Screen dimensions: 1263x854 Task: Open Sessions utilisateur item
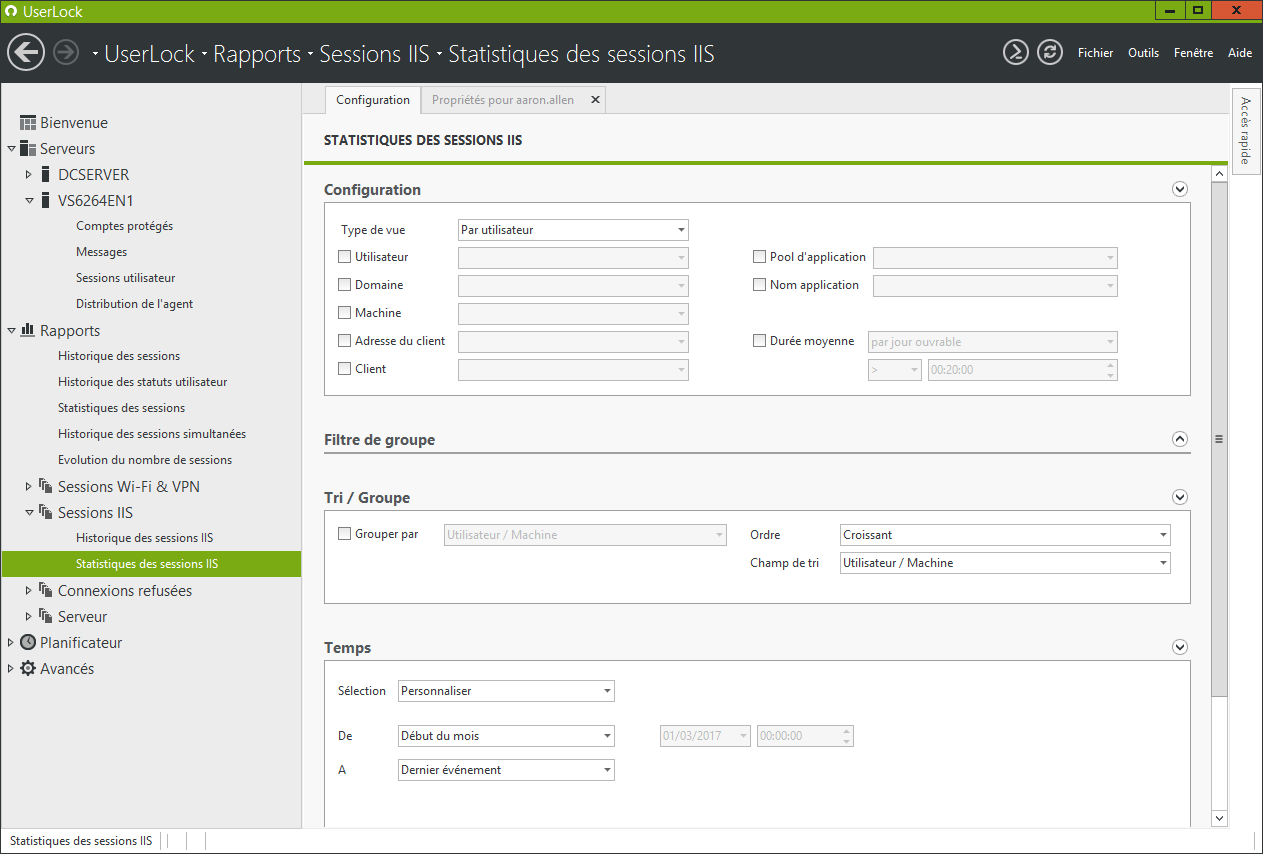click(126, 278)
